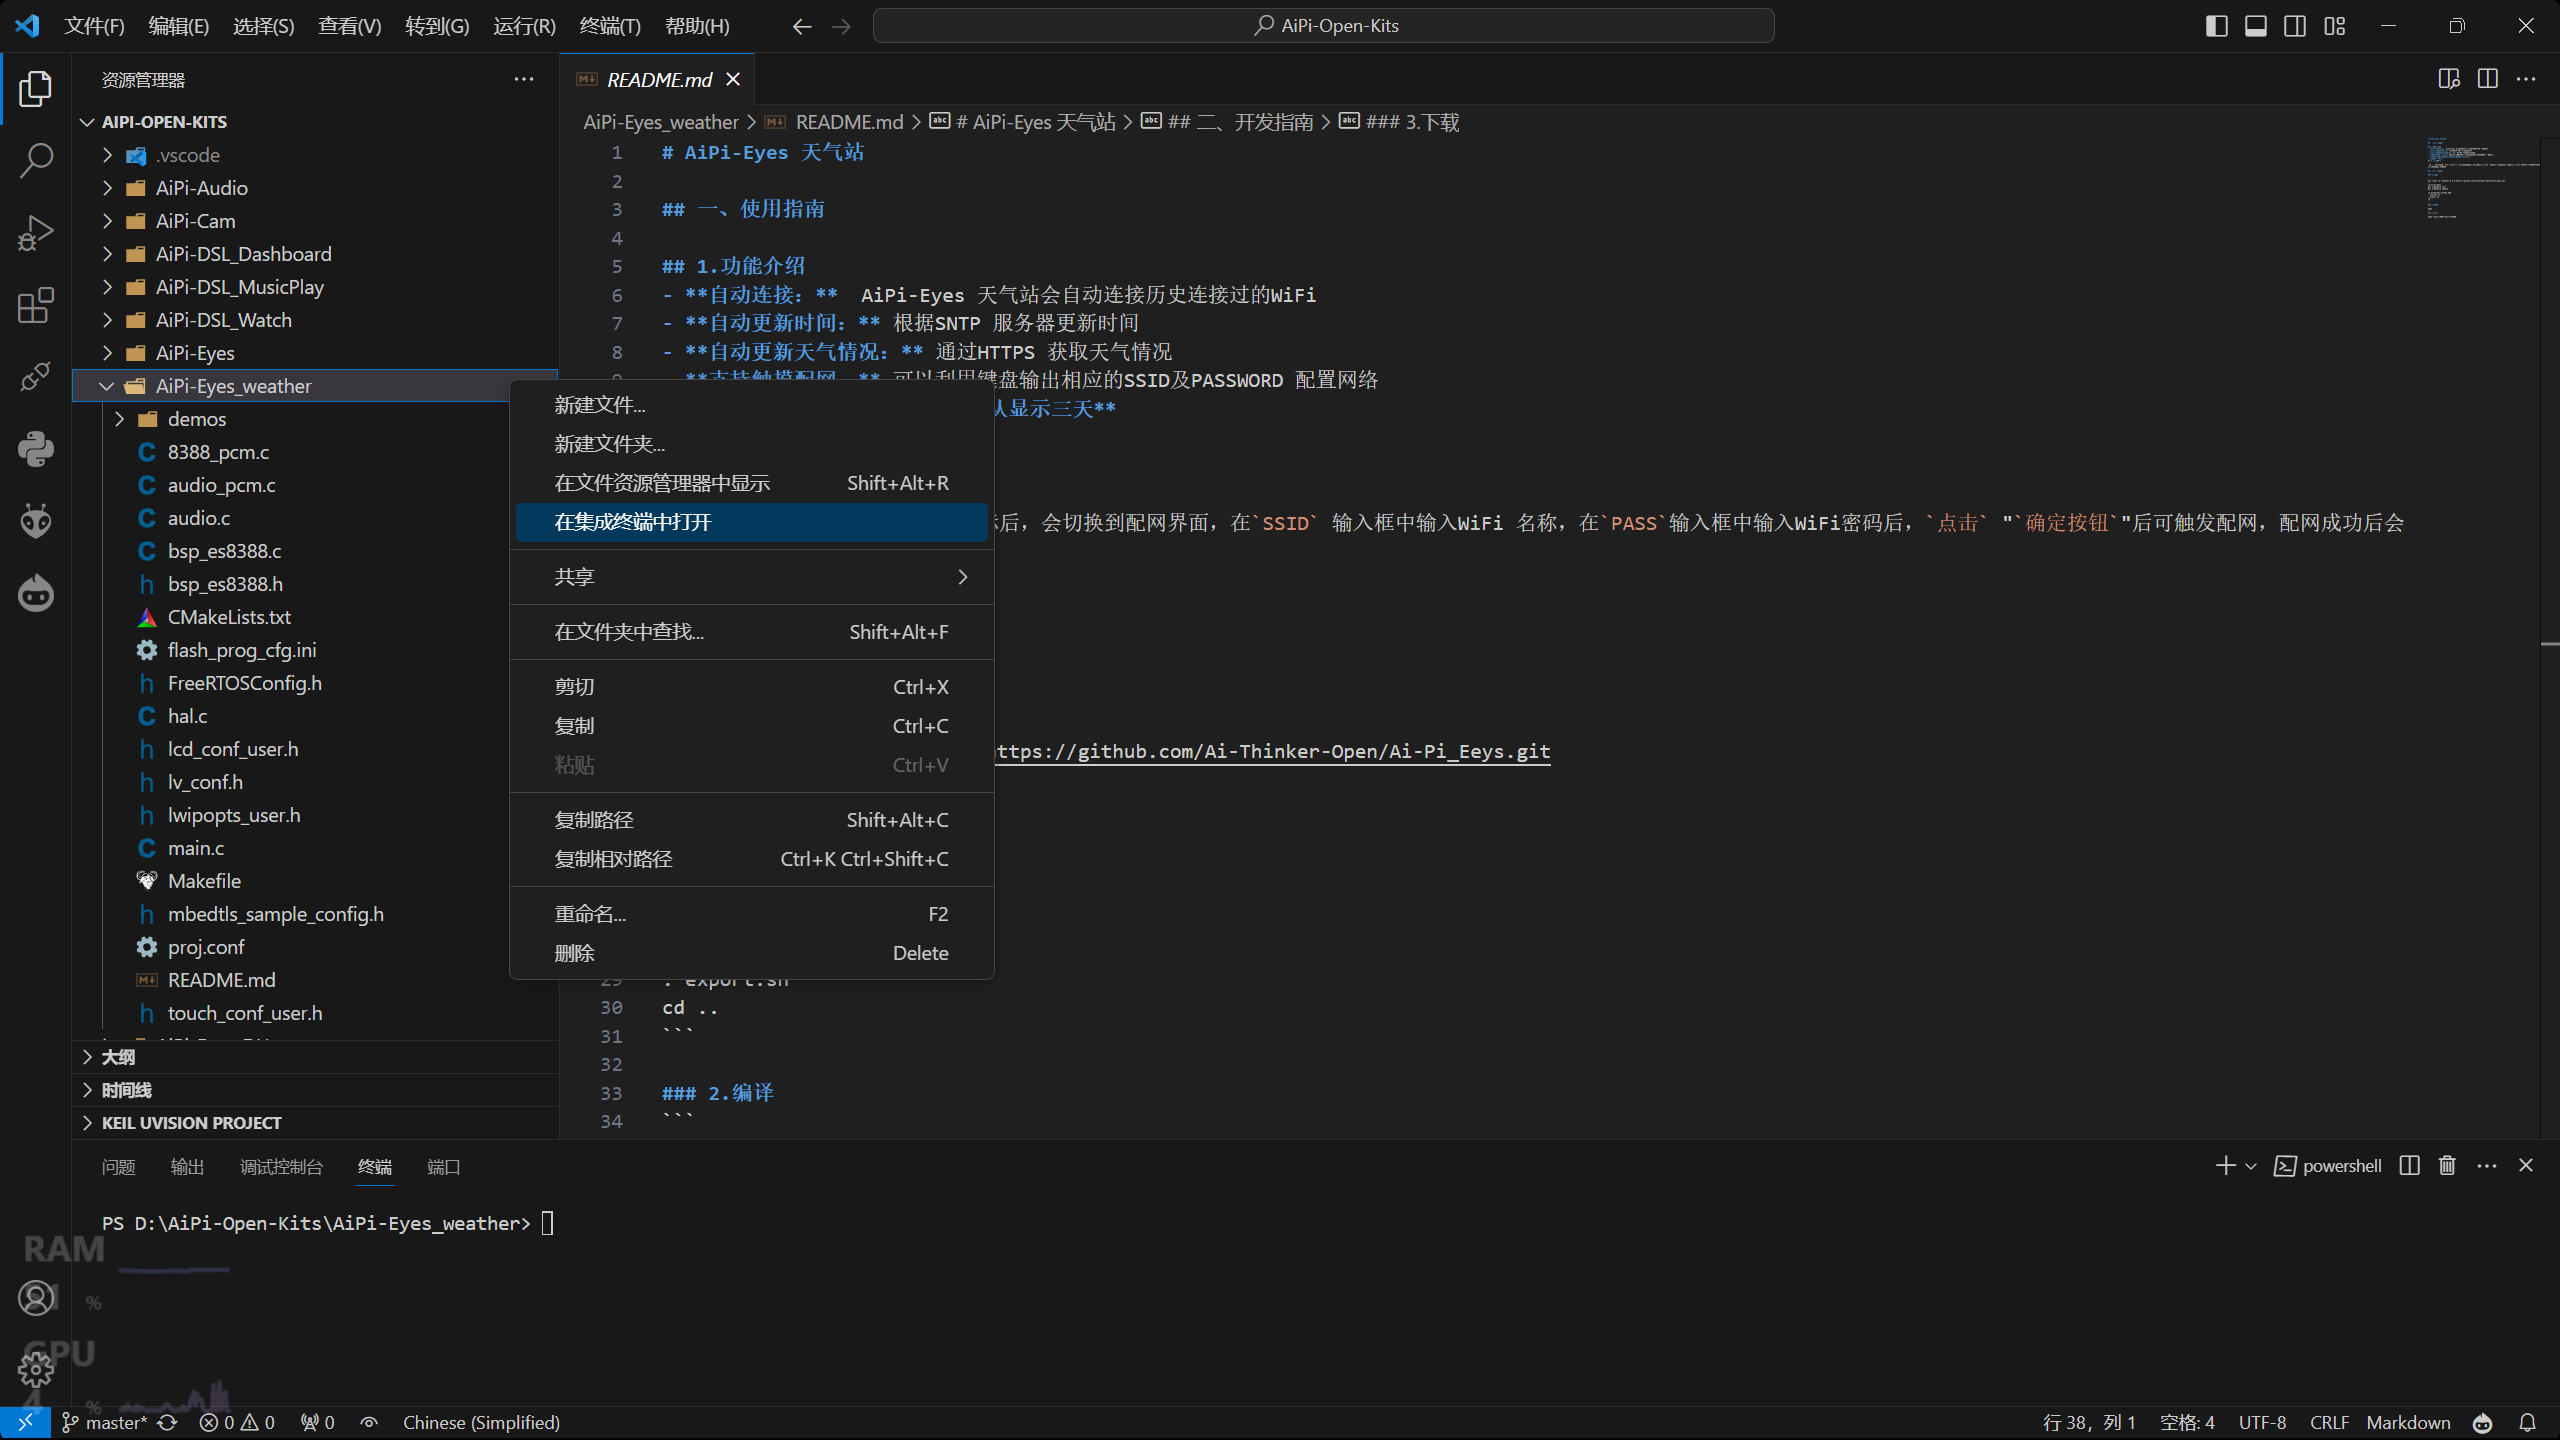The height and width of the screenshot is (1440, 2560).
Task: Open the Accounts icon in activity bar
Action: click(36, 1297)
